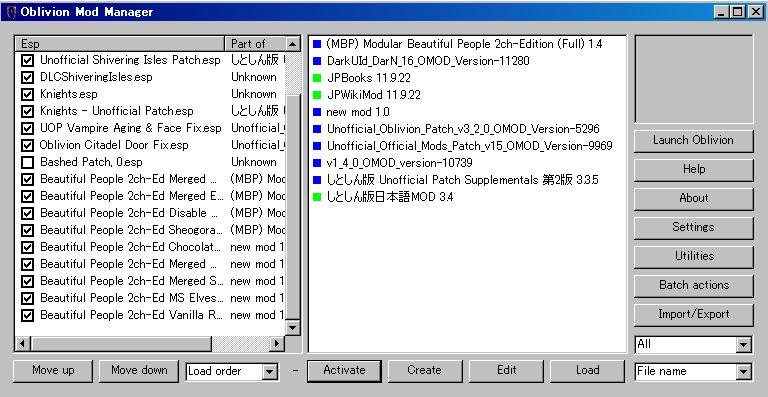Viewport: 768px width, 397px height.
Task: Click the Load button
Action: (x=587, y=371)
